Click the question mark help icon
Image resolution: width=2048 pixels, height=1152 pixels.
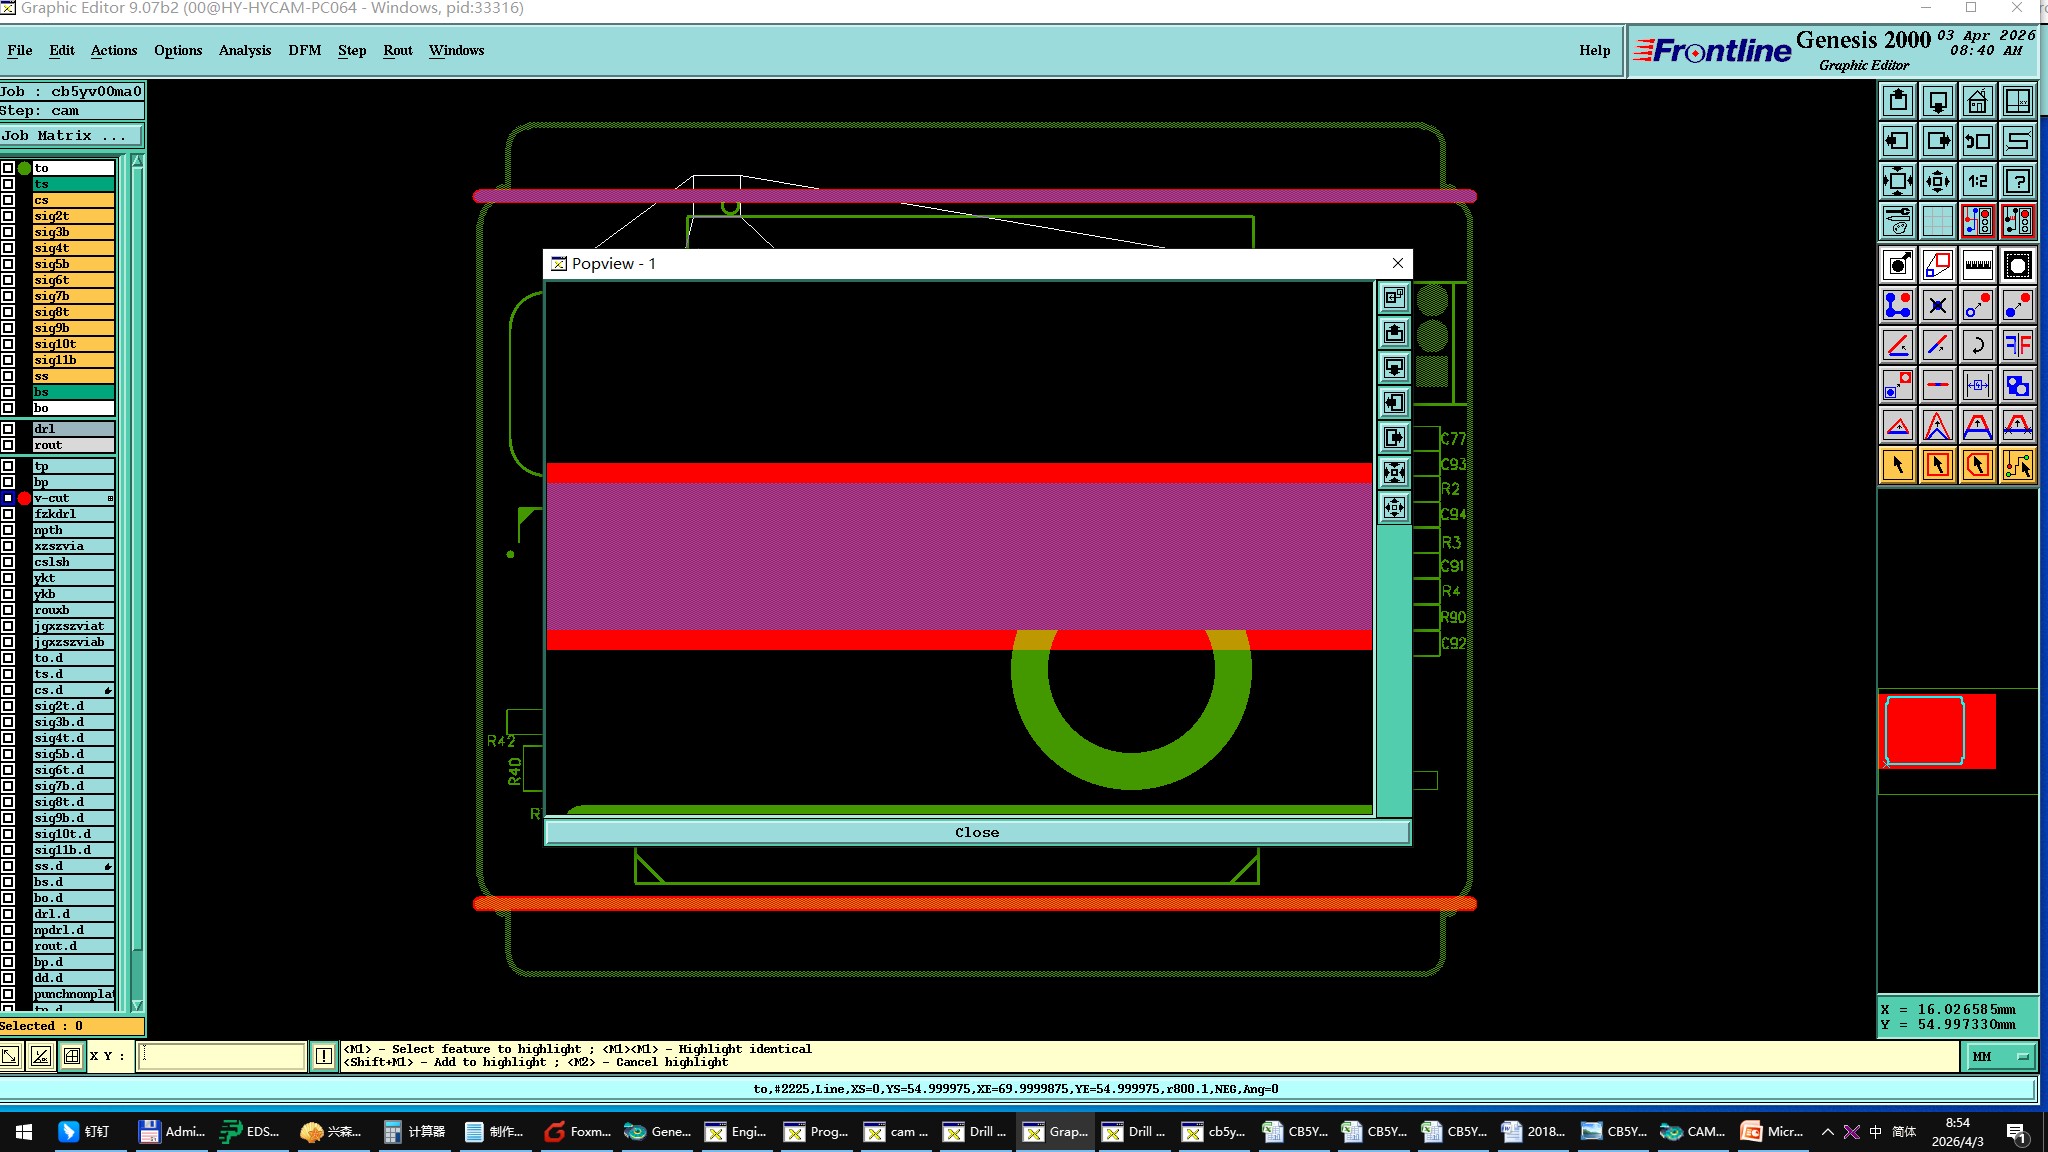pyautogui.click(x=2017, y=182)
